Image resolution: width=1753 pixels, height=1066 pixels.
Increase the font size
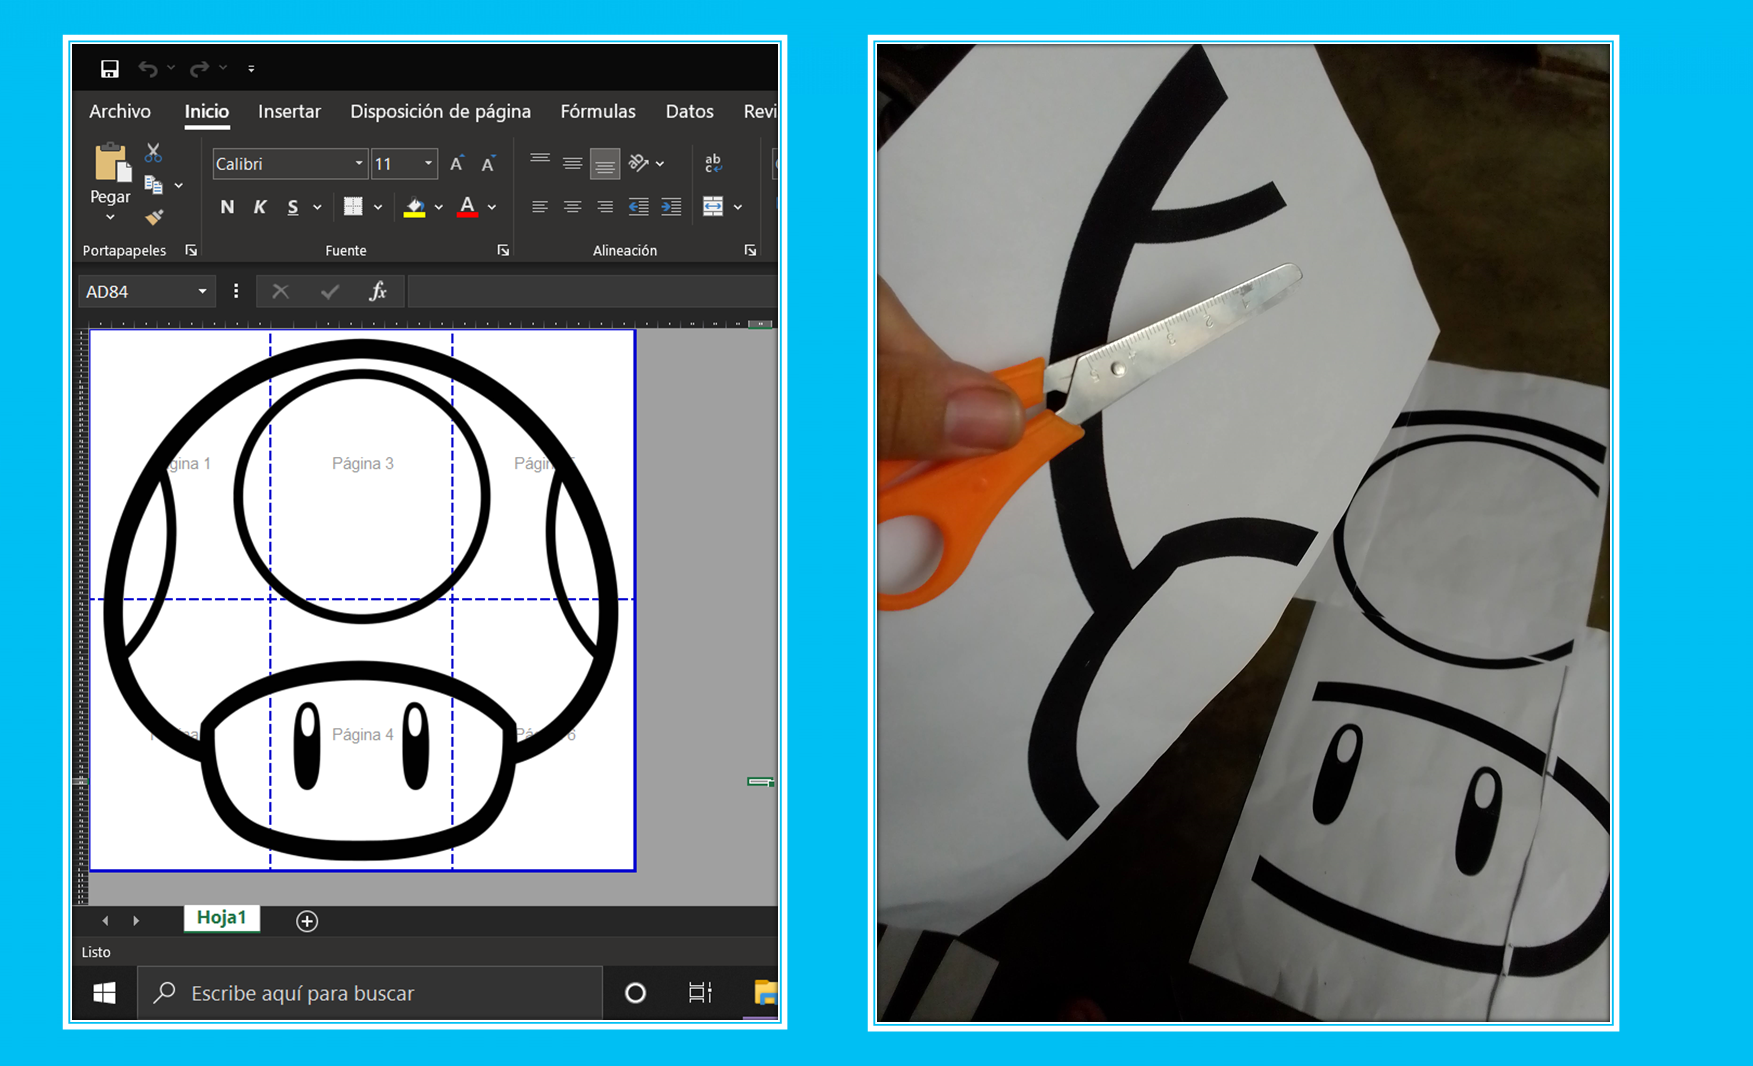(x=457, y=164)
